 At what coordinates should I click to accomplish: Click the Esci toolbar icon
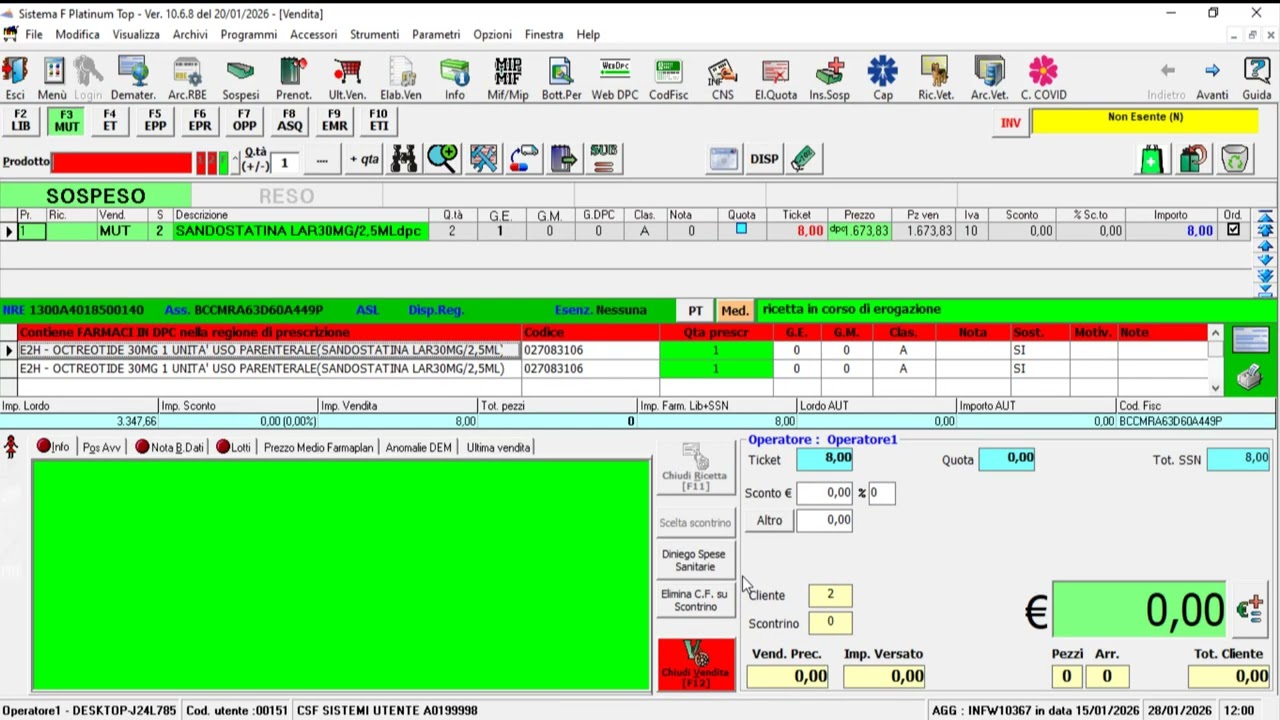coord(15,79)
